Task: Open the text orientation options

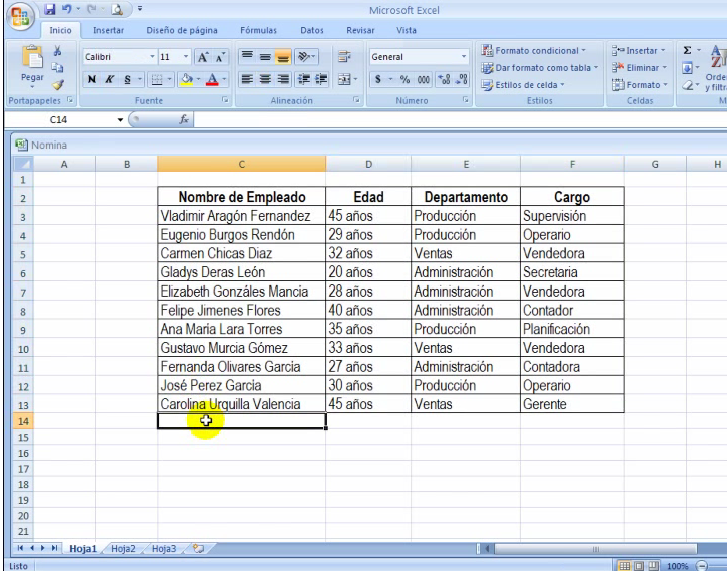Action: click(x=306, y=57)
